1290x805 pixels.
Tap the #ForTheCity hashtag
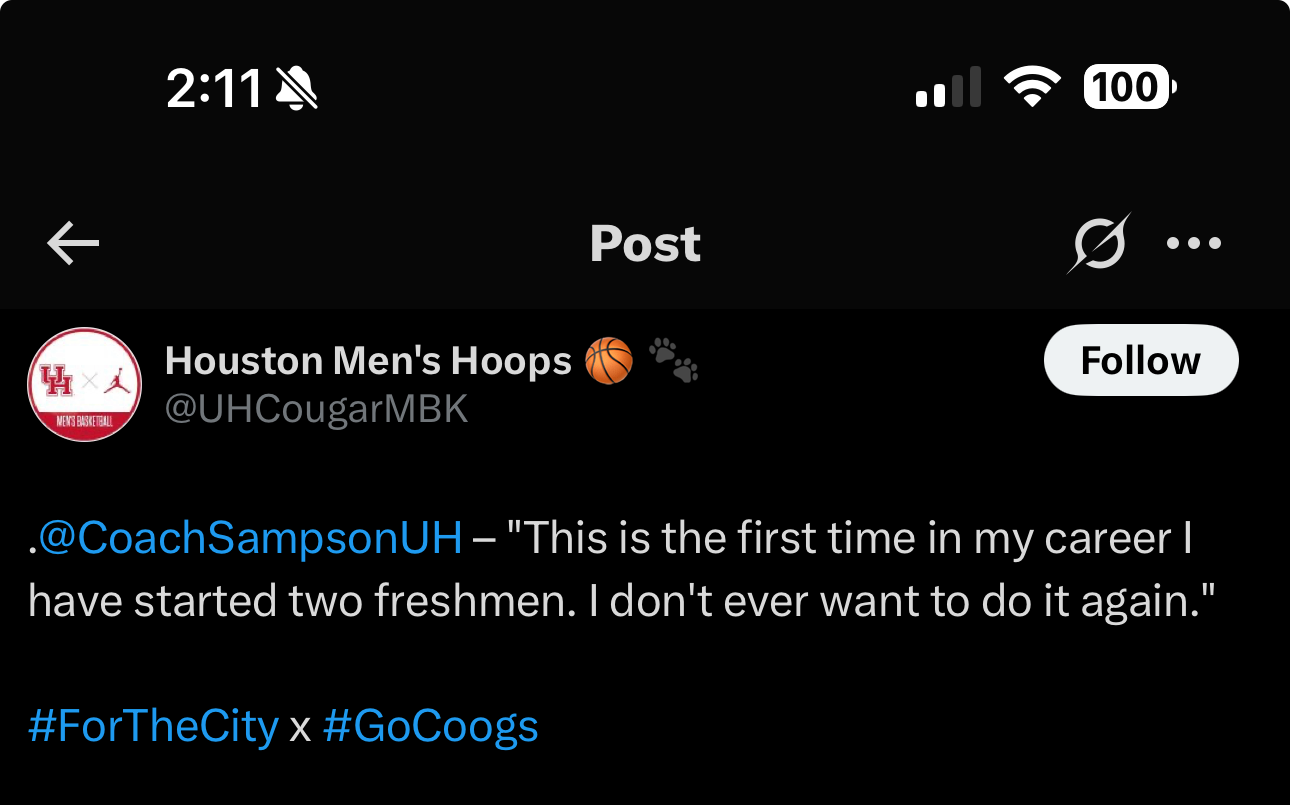point(153,726)
